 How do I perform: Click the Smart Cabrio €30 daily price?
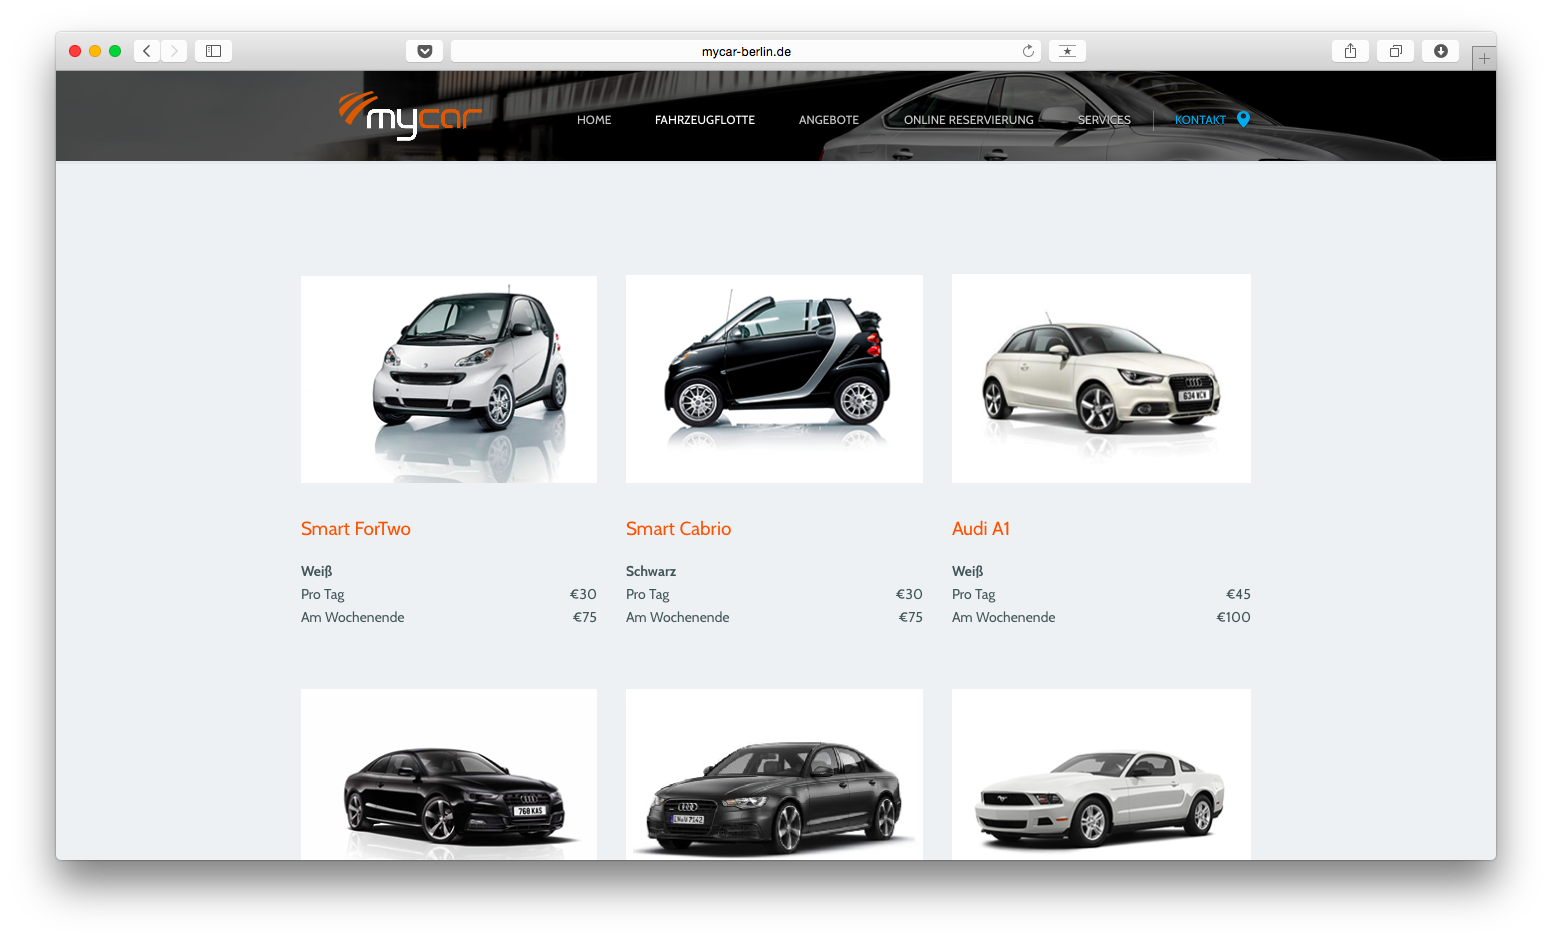tap(909, 594)
